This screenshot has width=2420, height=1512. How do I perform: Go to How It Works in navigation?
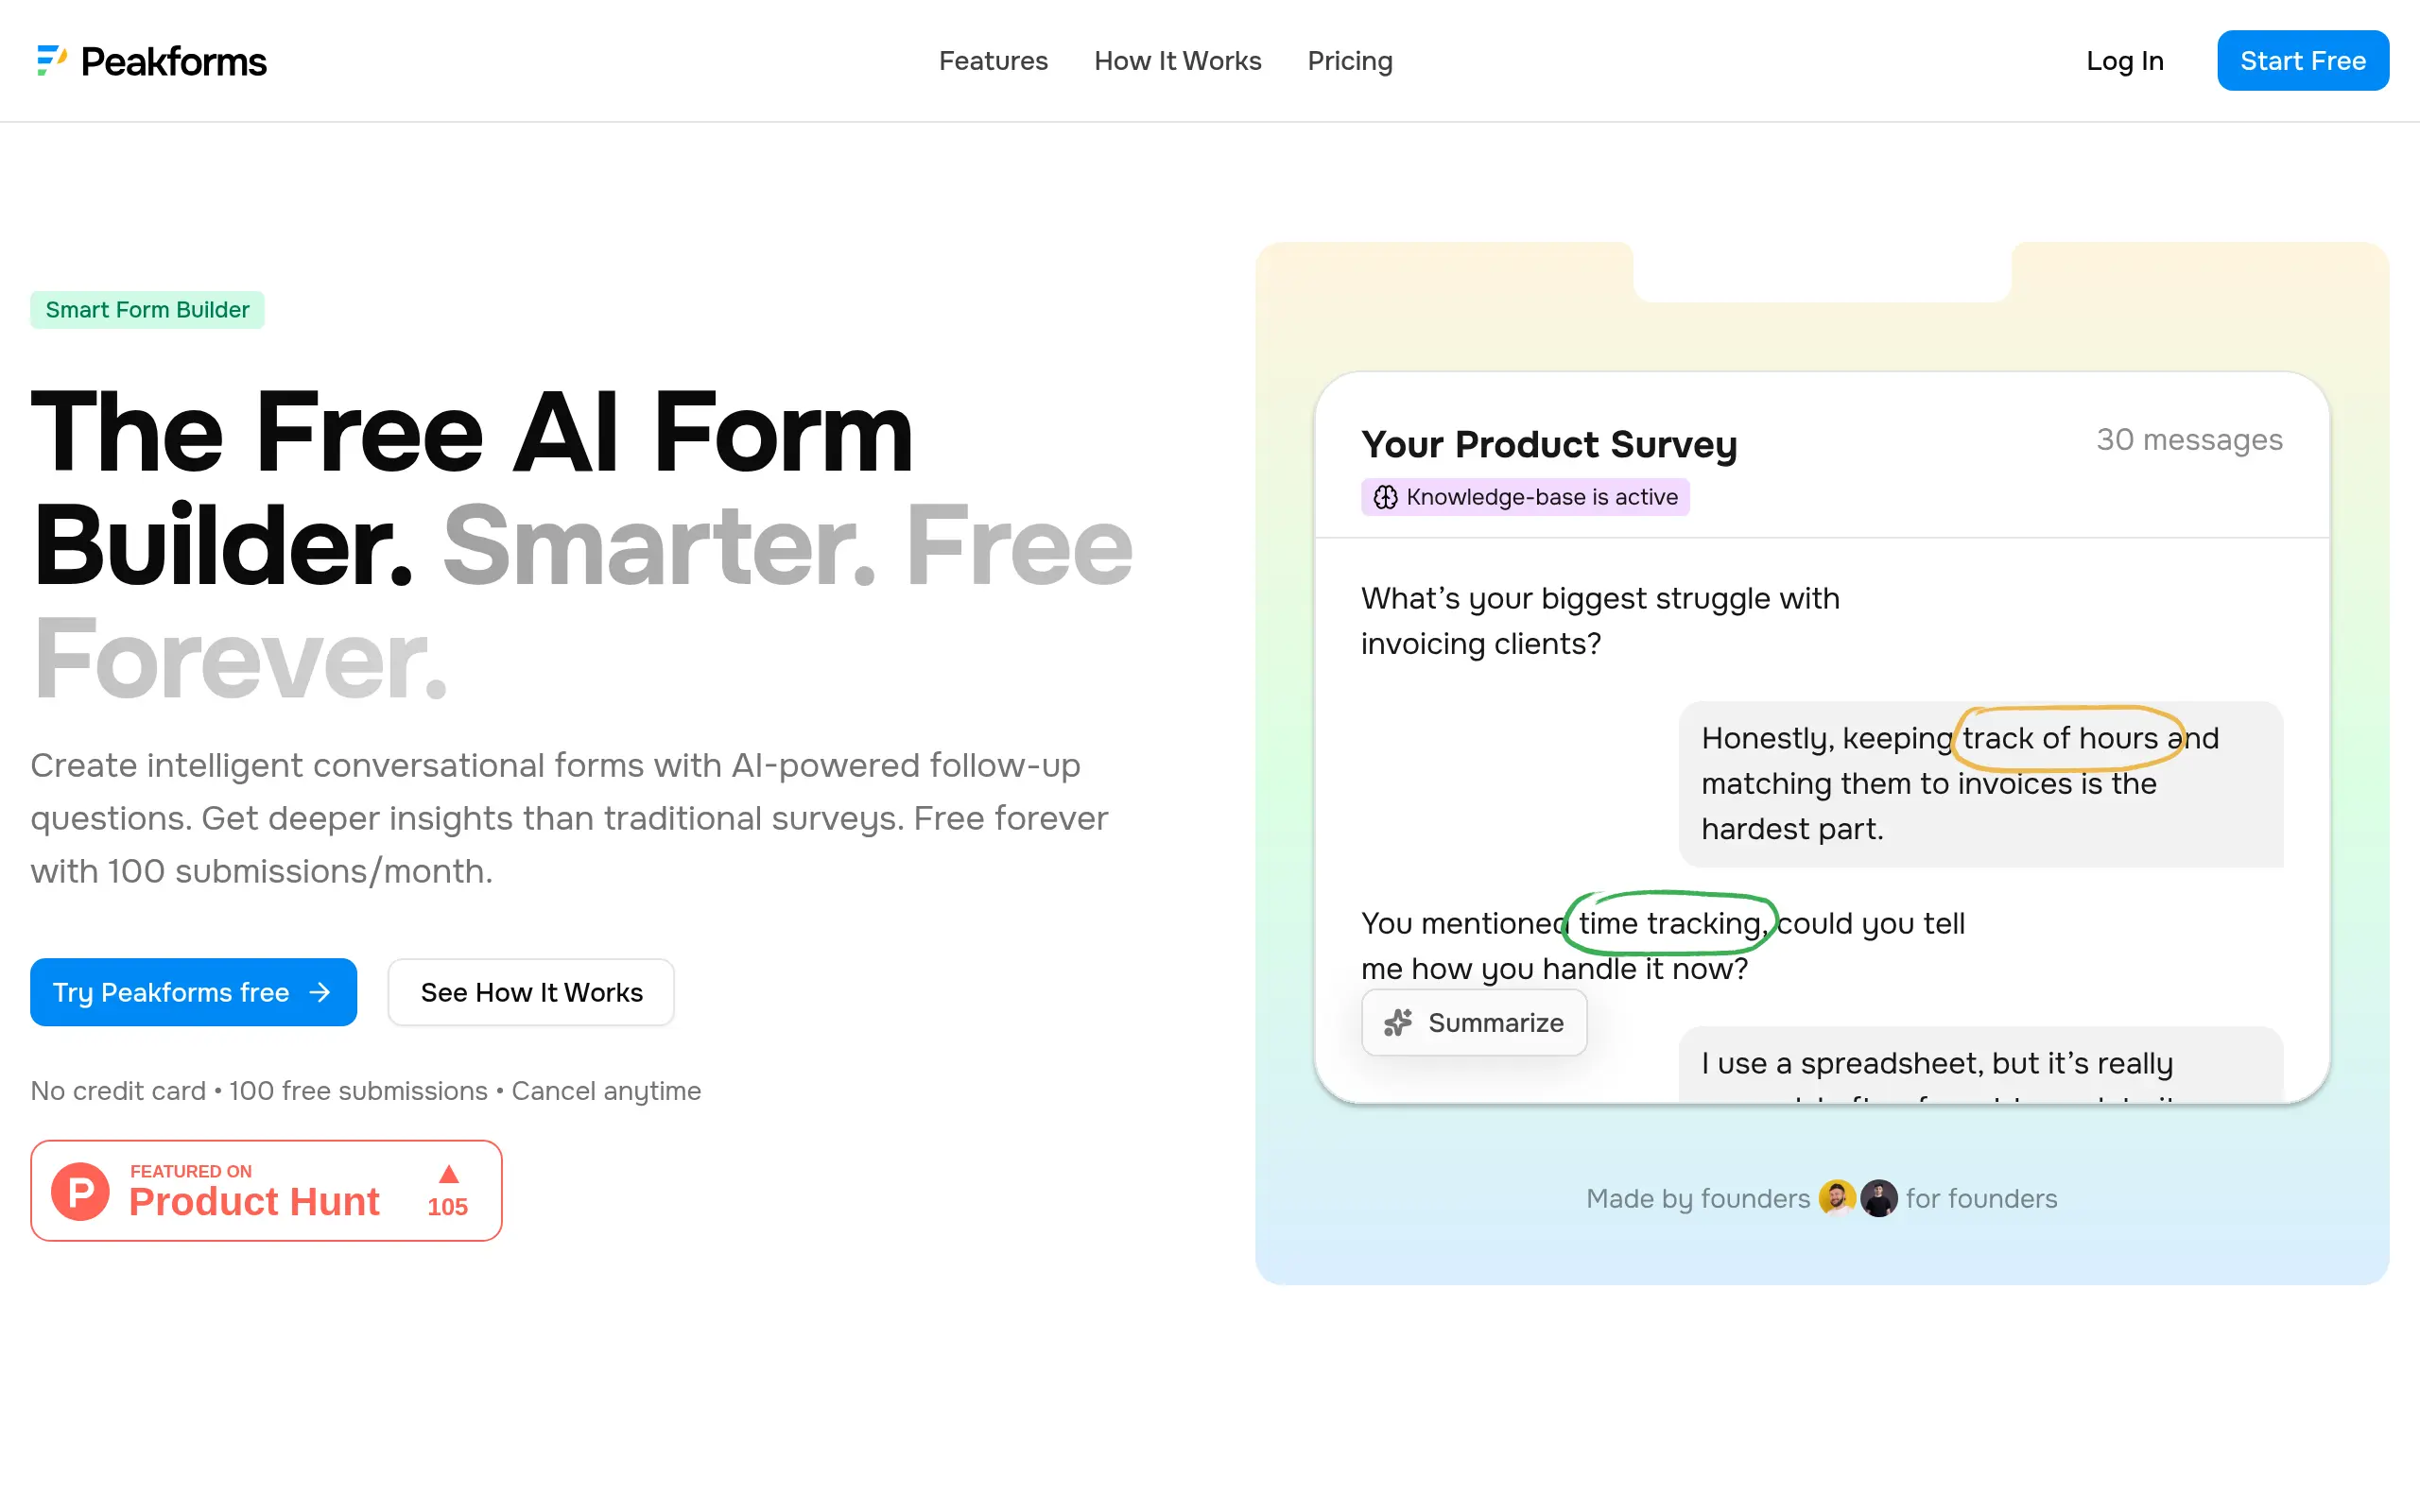[x=1177, y=61]
